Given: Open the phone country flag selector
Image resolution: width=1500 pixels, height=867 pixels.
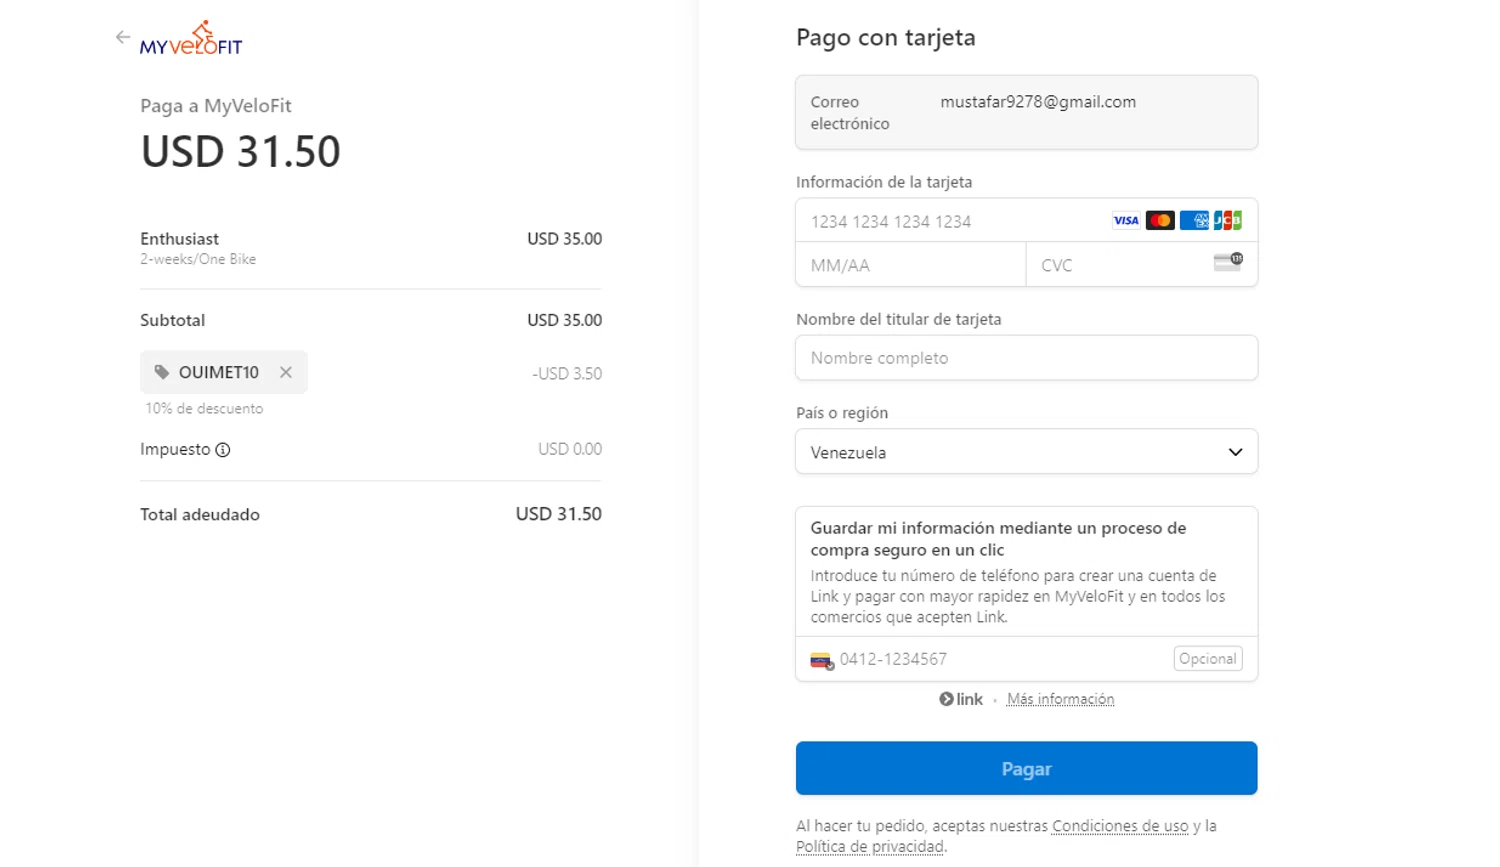Looking at the screenshot, I should [x=822, y=660].
